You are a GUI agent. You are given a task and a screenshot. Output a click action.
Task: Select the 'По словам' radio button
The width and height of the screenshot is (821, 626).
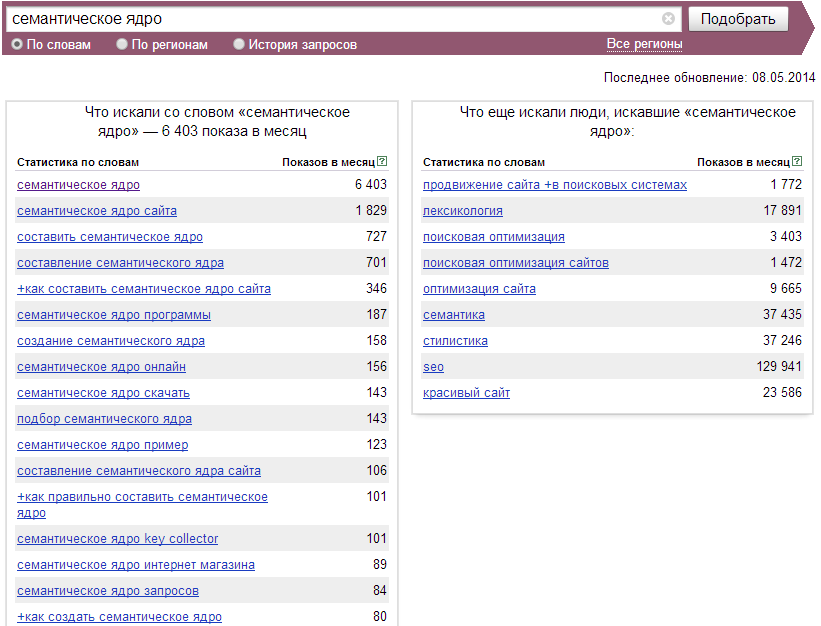(x=17, y=45)
